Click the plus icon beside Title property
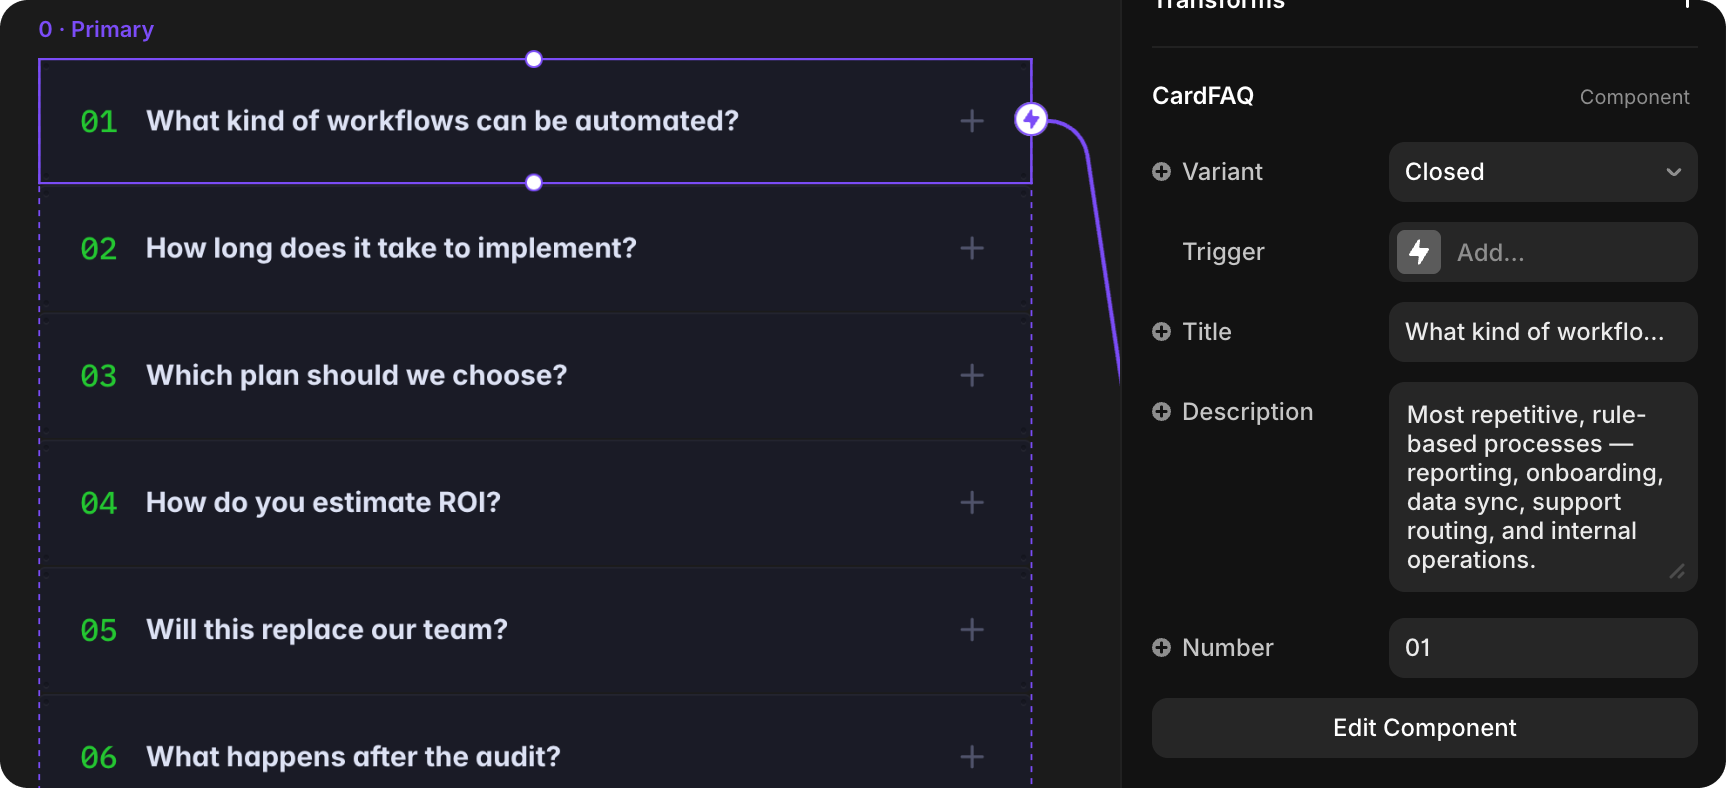The height and width of the screenshot is (788, 1726). 1161,332
